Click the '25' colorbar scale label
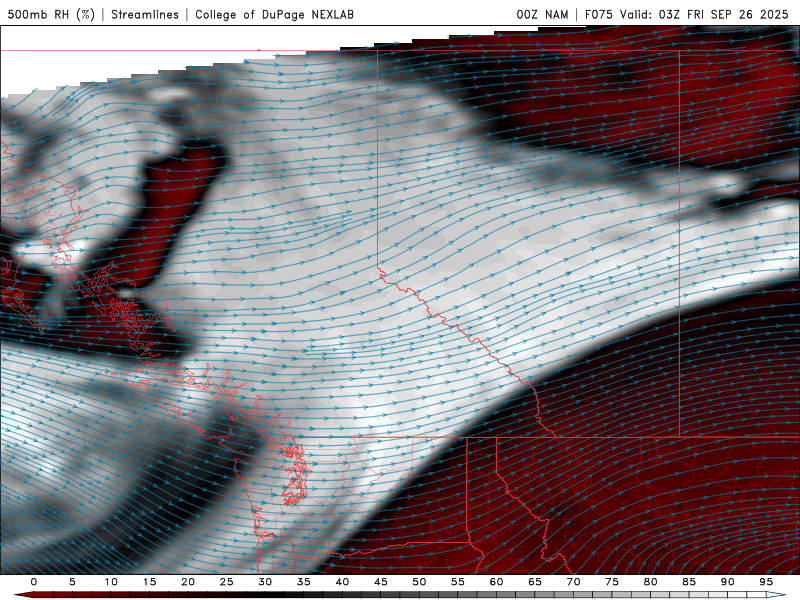 coord(227,582)
